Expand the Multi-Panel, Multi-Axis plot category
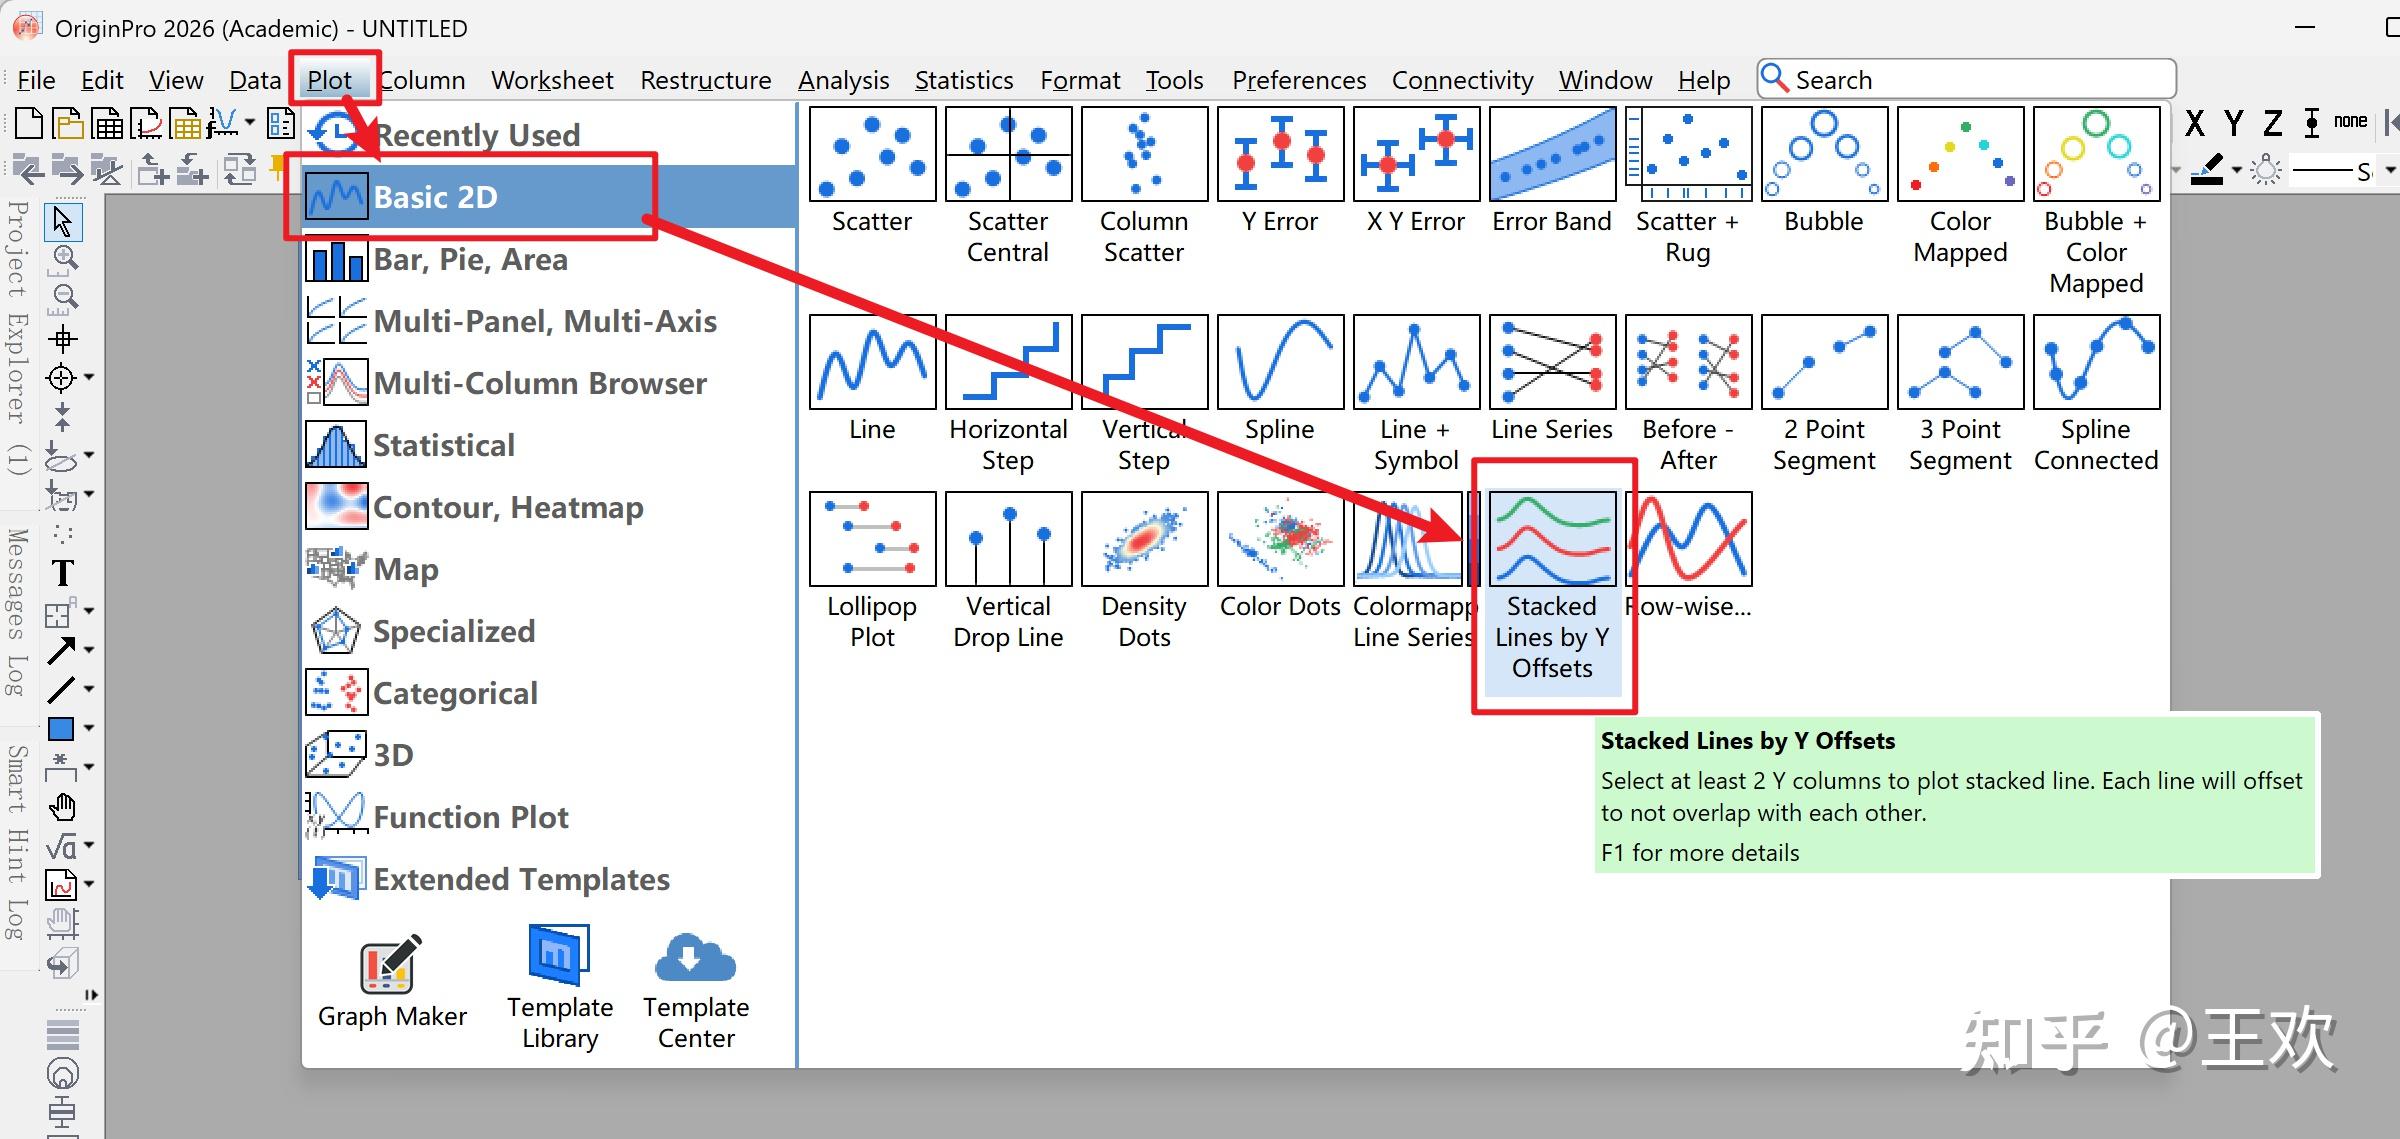This screenshot has height=1139, width=2400. (548, 321)
